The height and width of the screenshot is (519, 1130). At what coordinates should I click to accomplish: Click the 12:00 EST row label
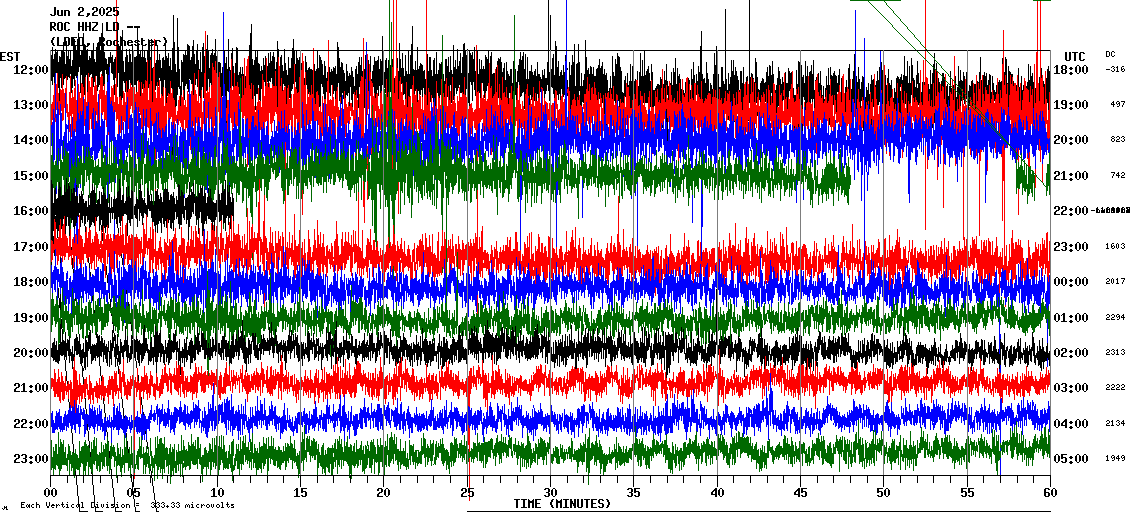30,70
